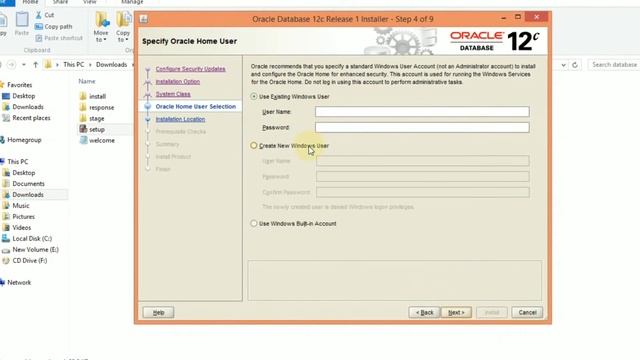Focus the existing user User Name field
Image resolution: width=640 pixels, height=360 pixels.
pos(422,111)
